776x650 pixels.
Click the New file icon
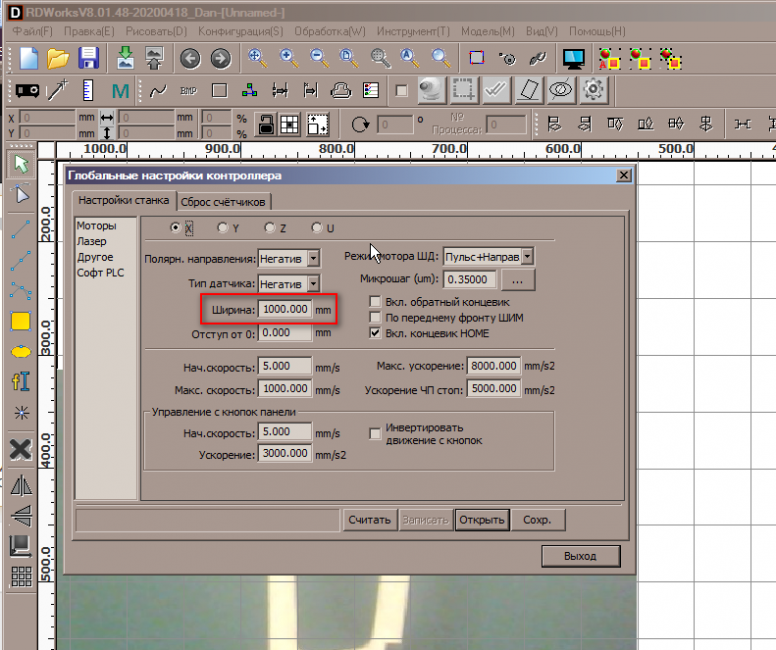[x=26, y=58]
